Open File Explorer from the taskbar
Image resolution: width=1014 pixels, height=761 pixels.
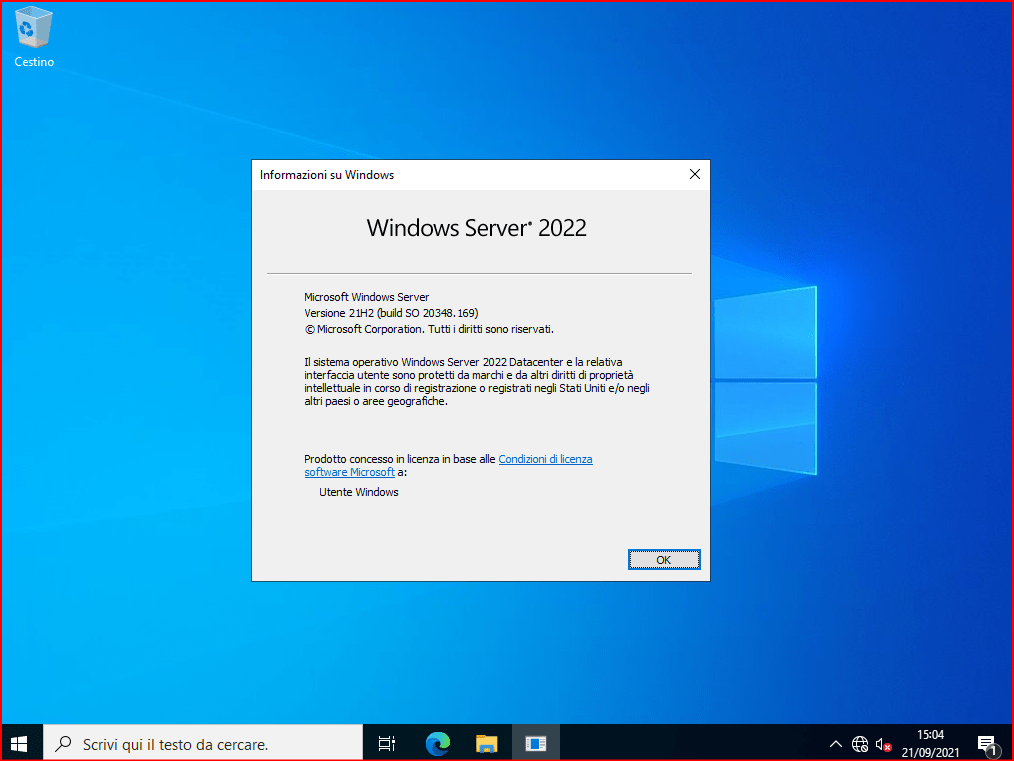[x=487, y=743]
